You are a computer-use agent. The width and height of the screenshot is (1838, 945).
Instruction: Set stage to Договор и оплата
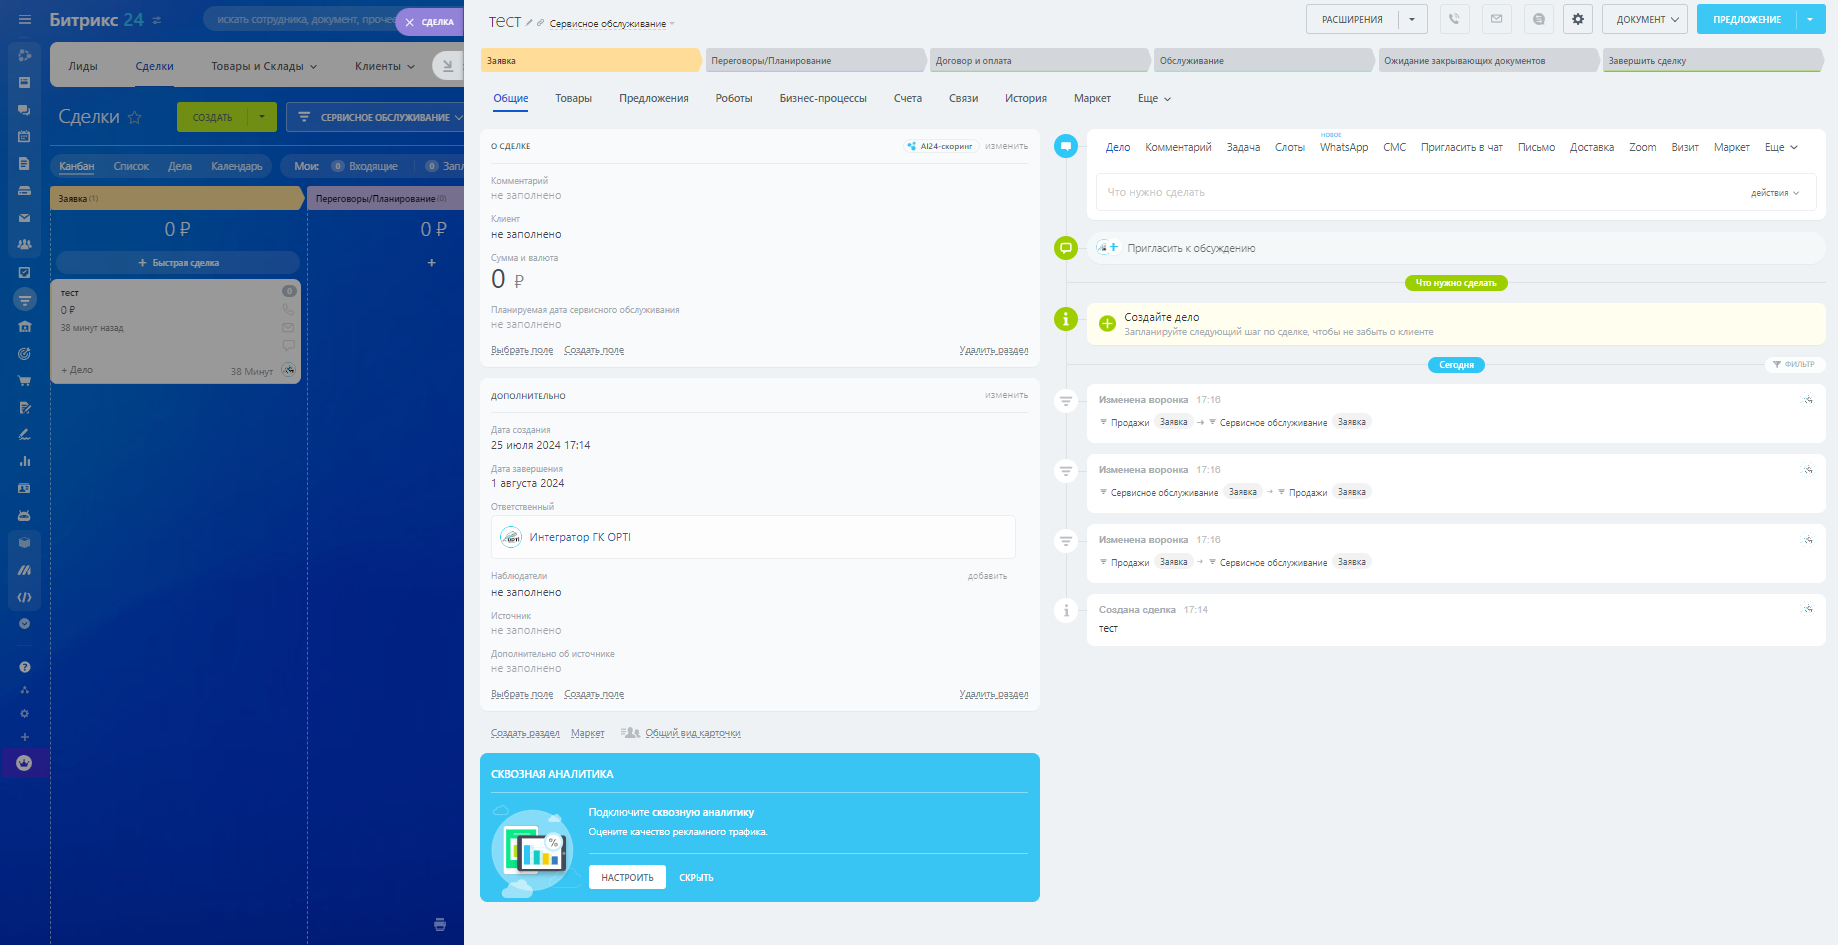[1040, 61]
